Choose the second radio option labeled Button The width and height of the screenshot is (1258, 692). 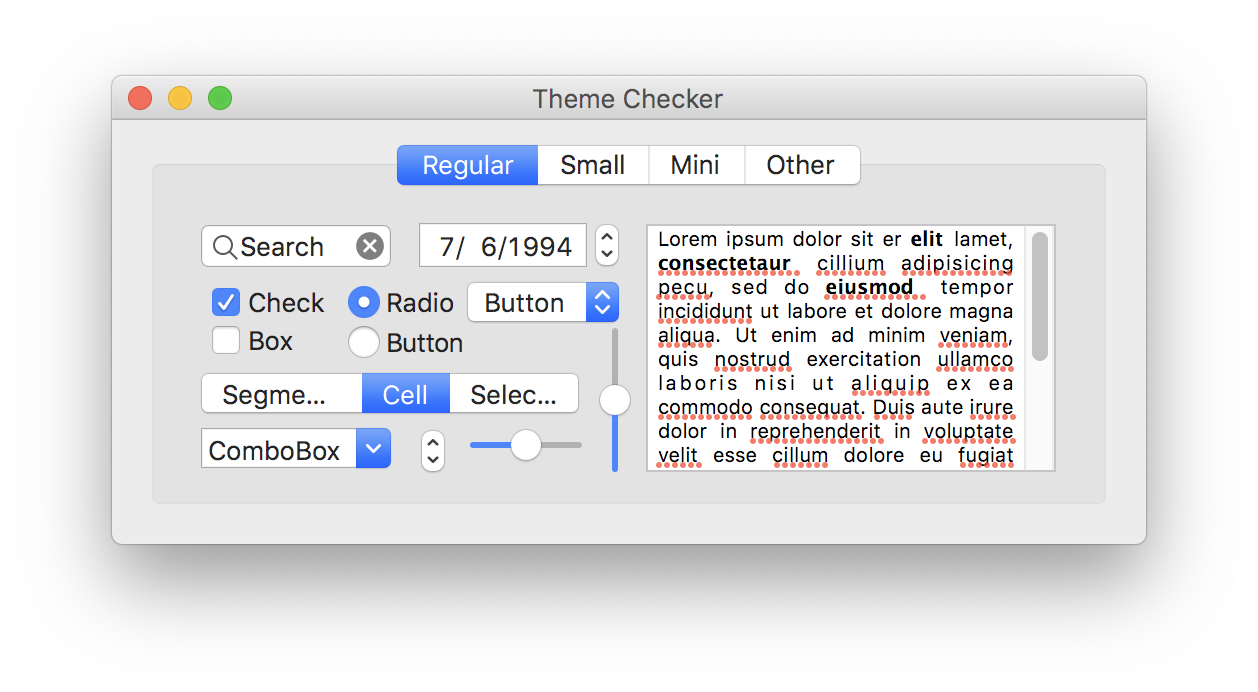(364, 342)
